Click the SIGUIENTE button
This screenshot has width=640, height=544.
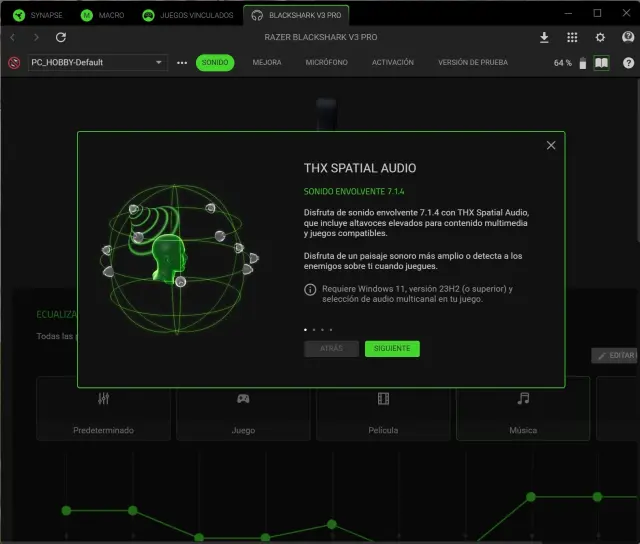(392, 349)
